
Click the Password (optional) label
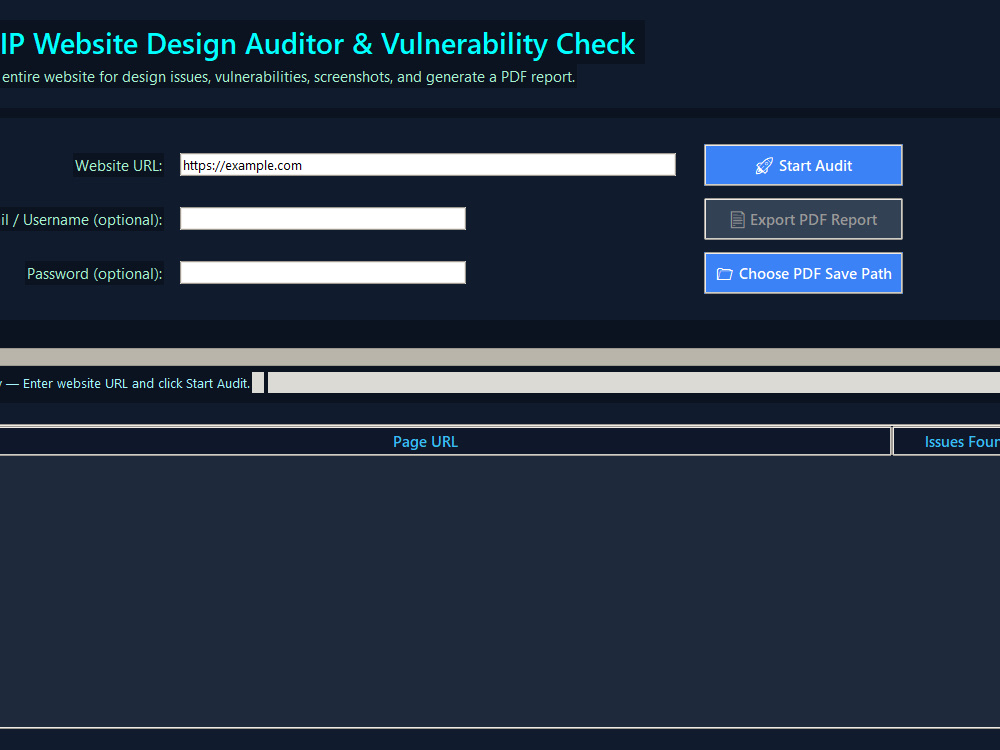click(94, 274)
